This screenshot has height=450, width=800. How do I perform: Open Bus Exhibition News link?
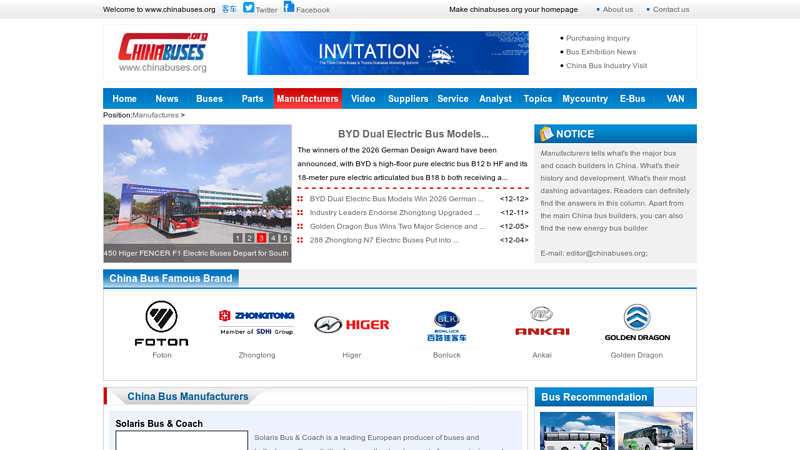[601, 52]
